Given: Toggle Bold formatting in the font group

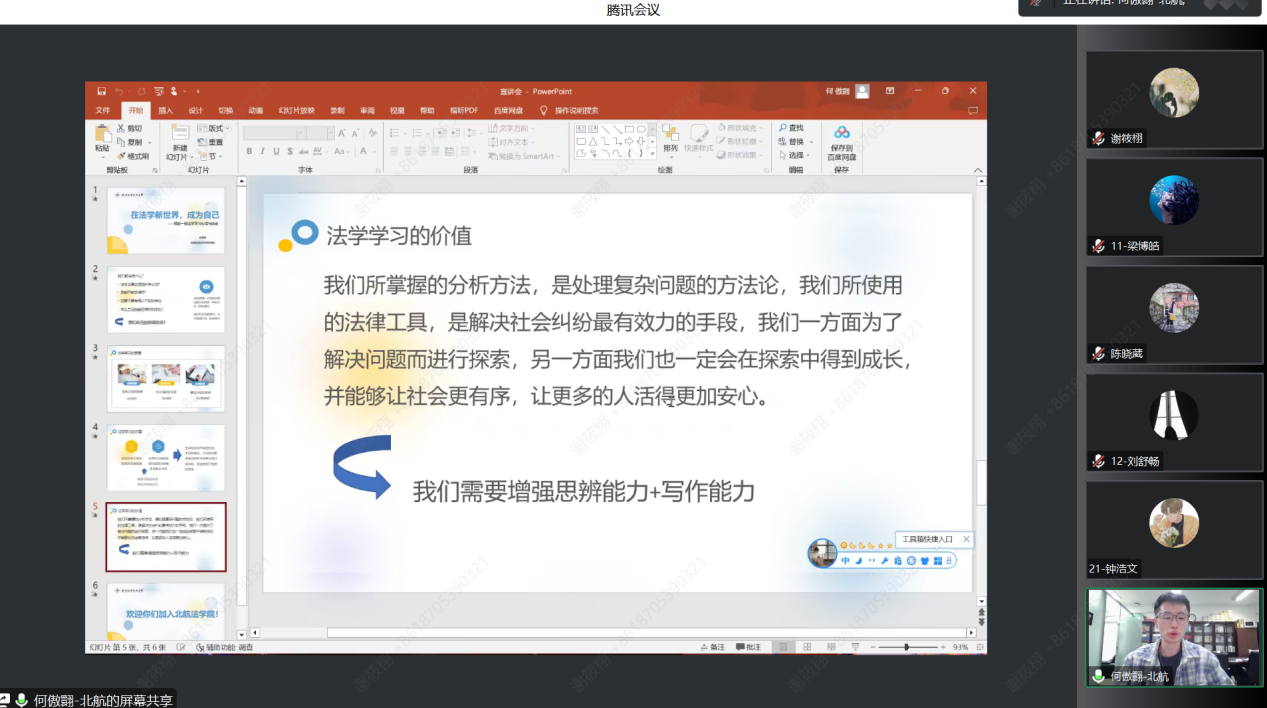Looking at the screenshot, I should (x=249, y=151).
